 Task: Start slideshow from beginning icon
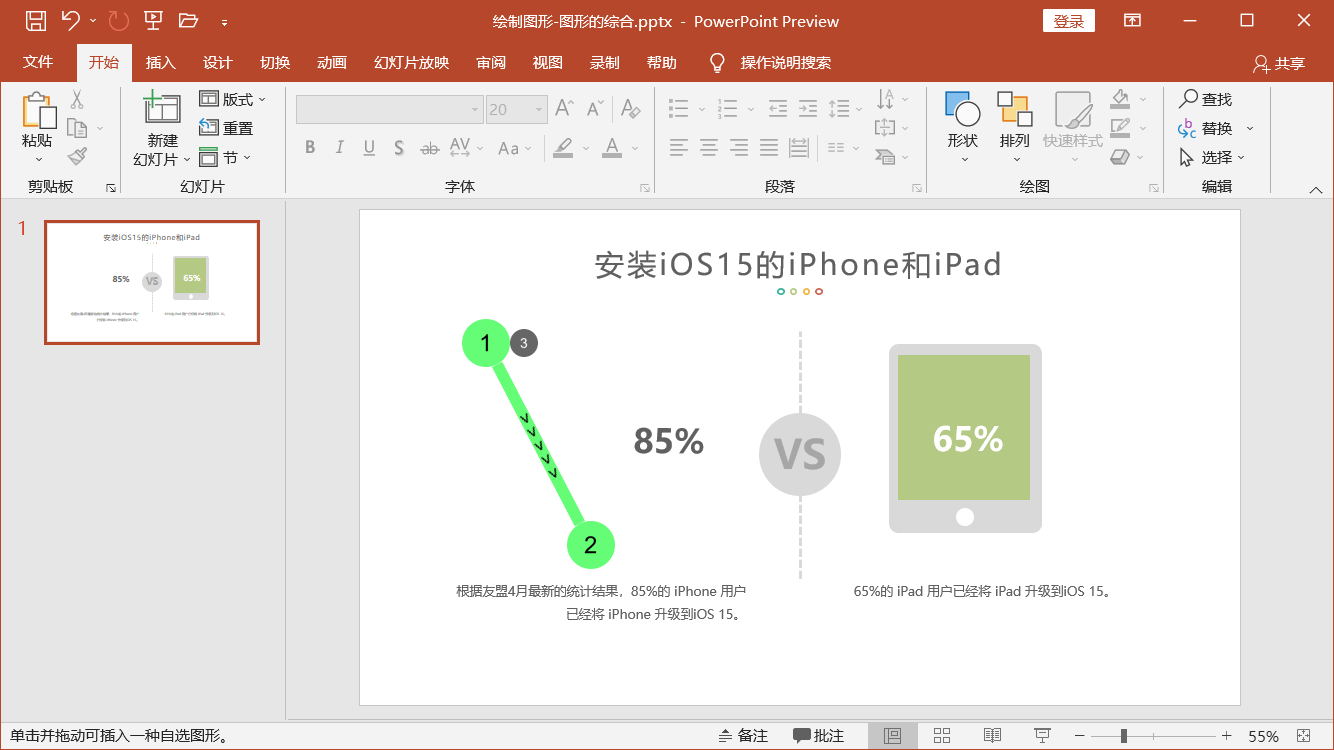pos(153,21)
